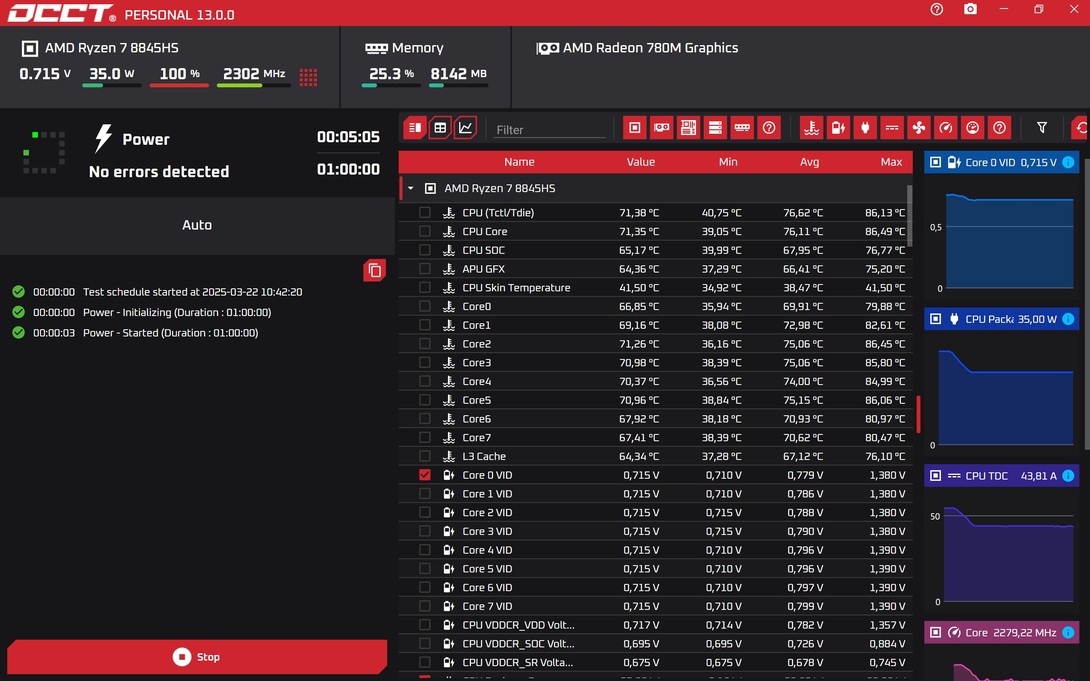Filter by frequency gauge sensor icon

(x=945, y=128)
